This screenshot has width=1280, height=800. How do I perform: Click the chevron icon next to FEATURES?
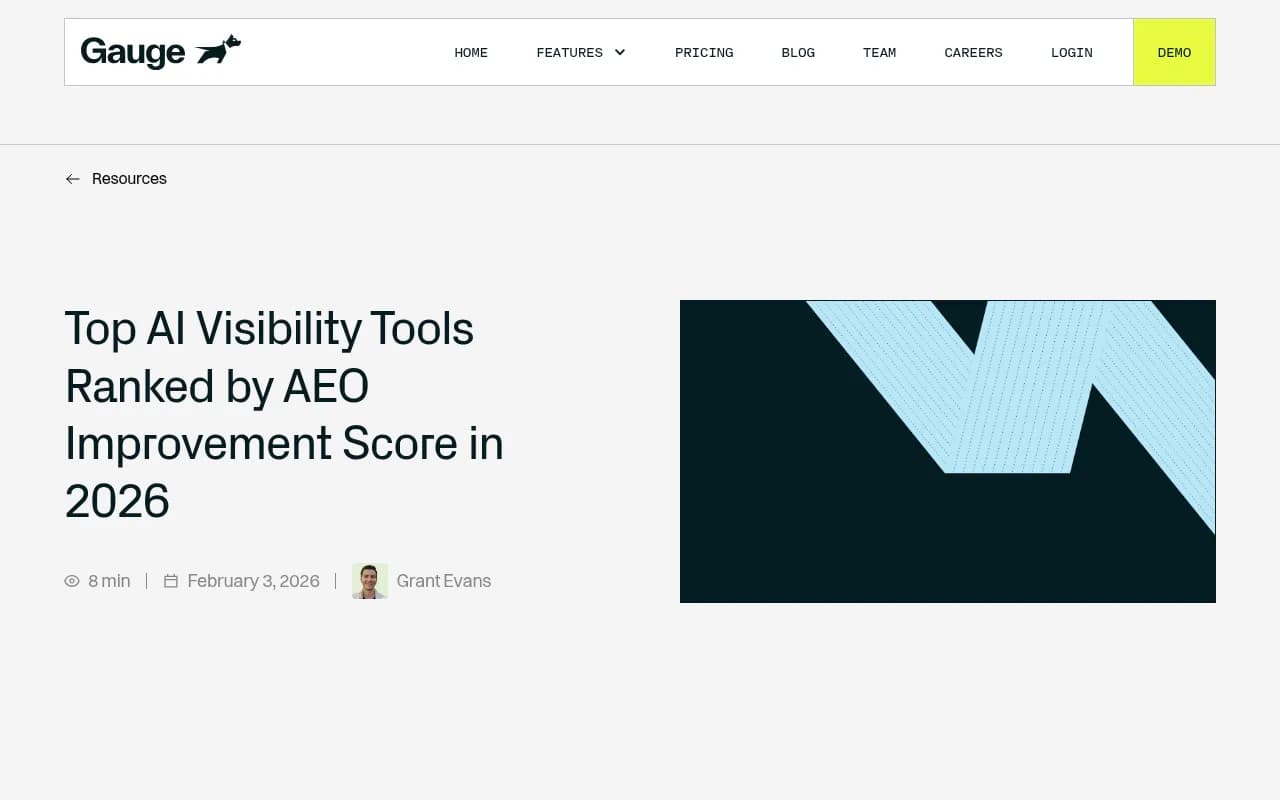pyautogui.click(x=620, y=52)
